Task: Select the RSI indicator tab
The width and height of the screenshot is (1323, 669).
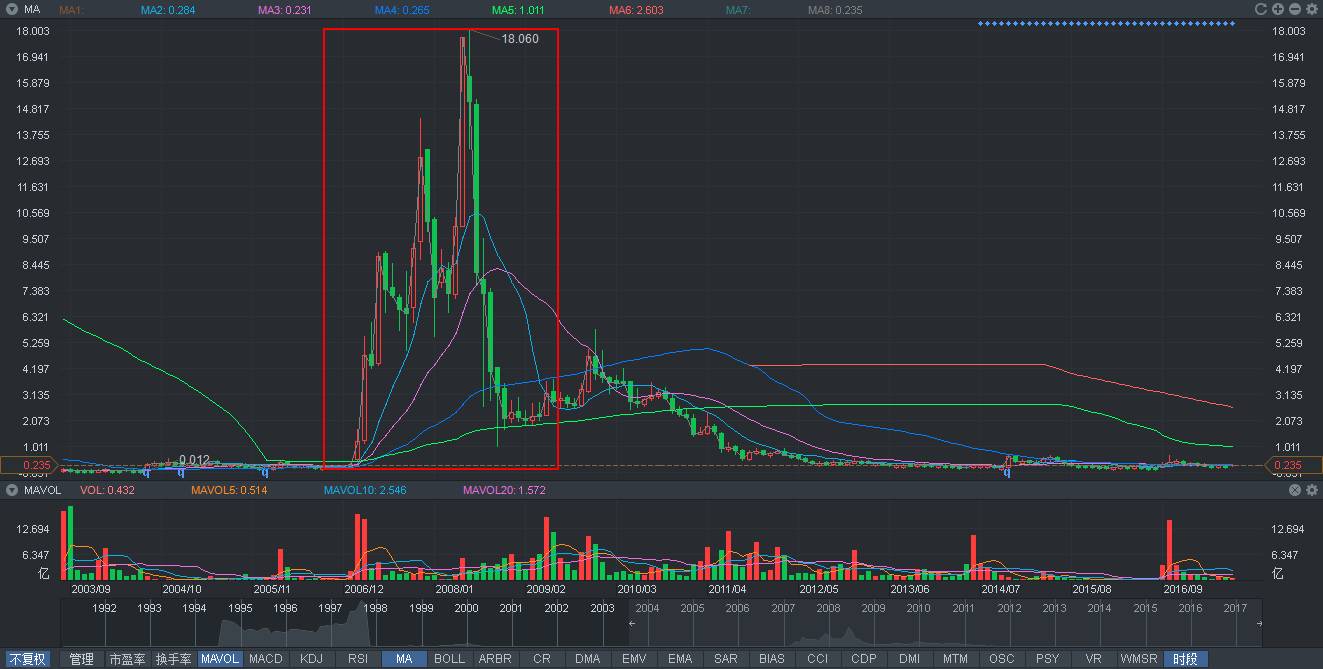Action: coord(357,659)
